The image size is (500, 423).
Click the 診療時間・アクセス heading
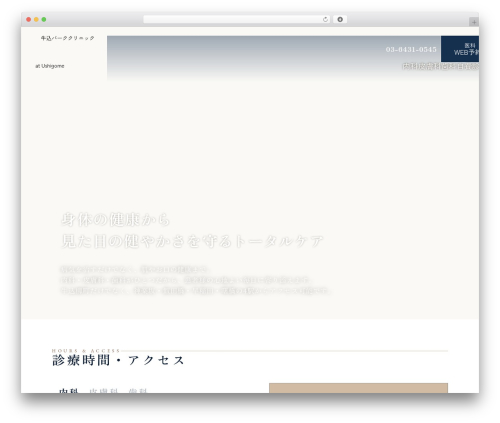coord(118,360)
